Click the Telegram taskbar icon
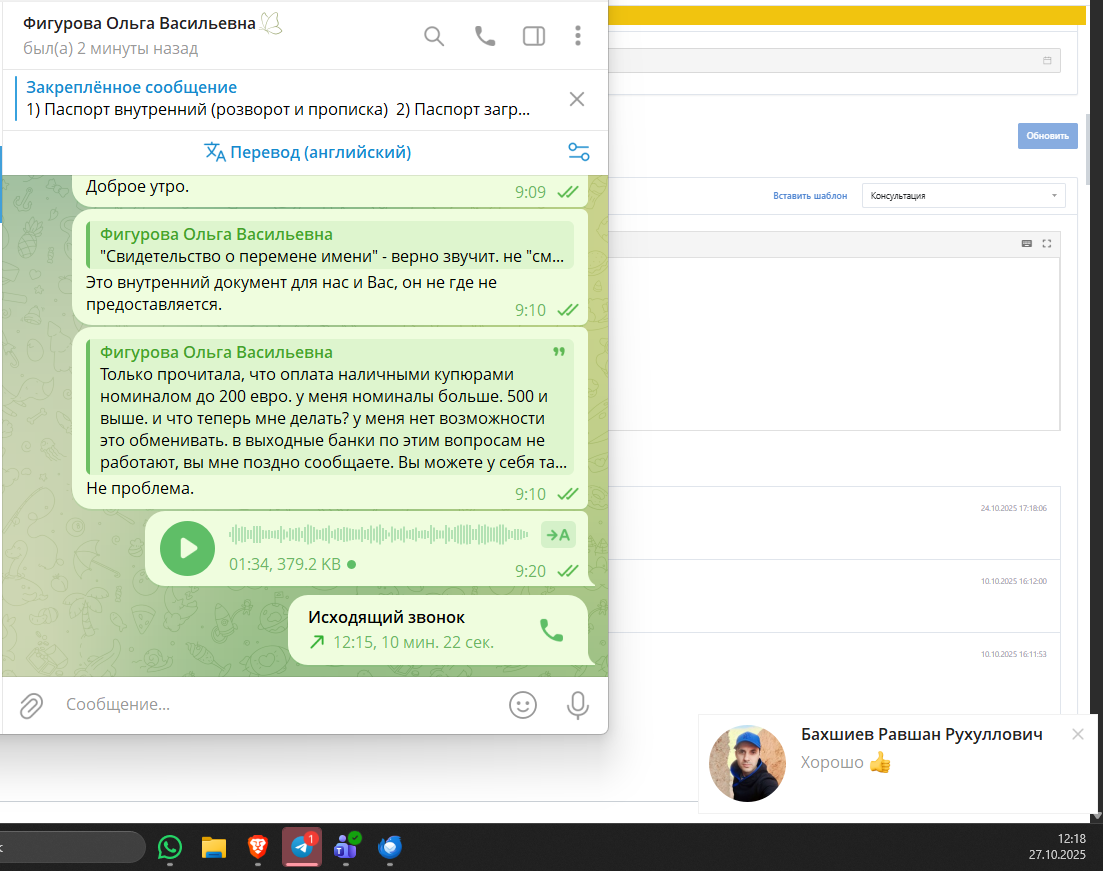This screenshot has height=871, width=1103. pyautogui.click(x=302, y=846)
